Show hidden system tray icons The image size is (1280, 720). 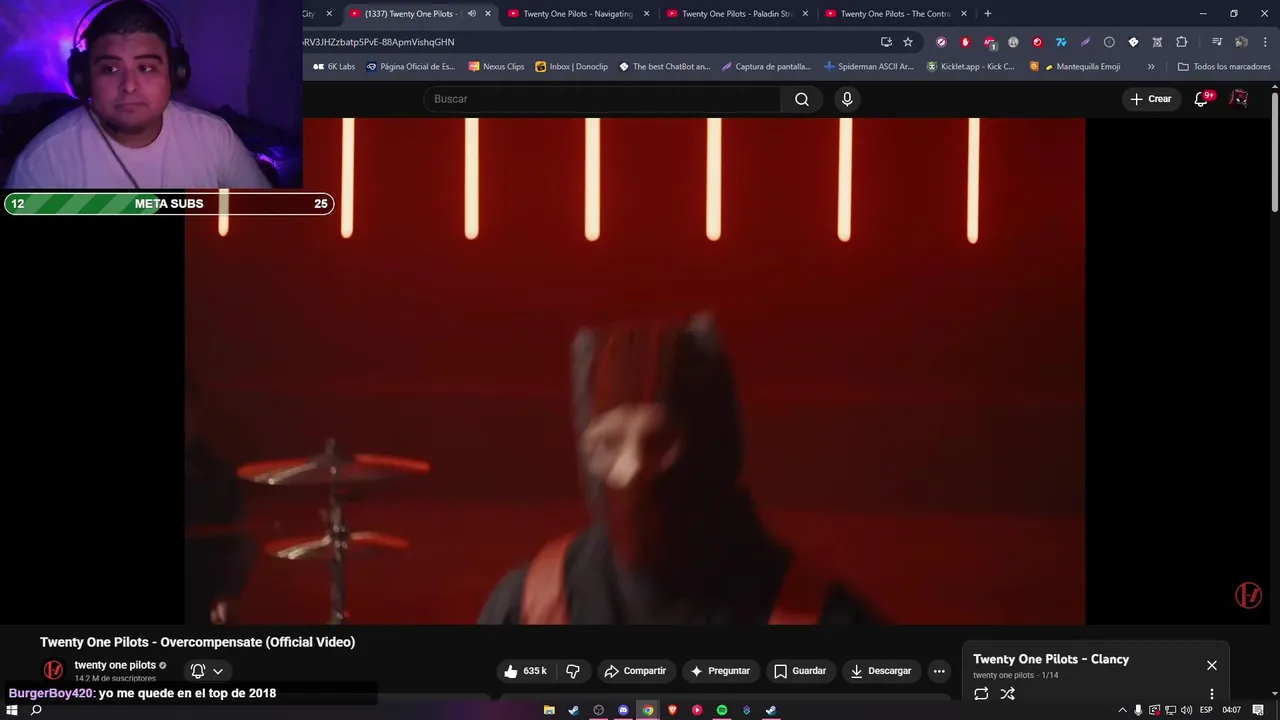tap(1121, 710)
